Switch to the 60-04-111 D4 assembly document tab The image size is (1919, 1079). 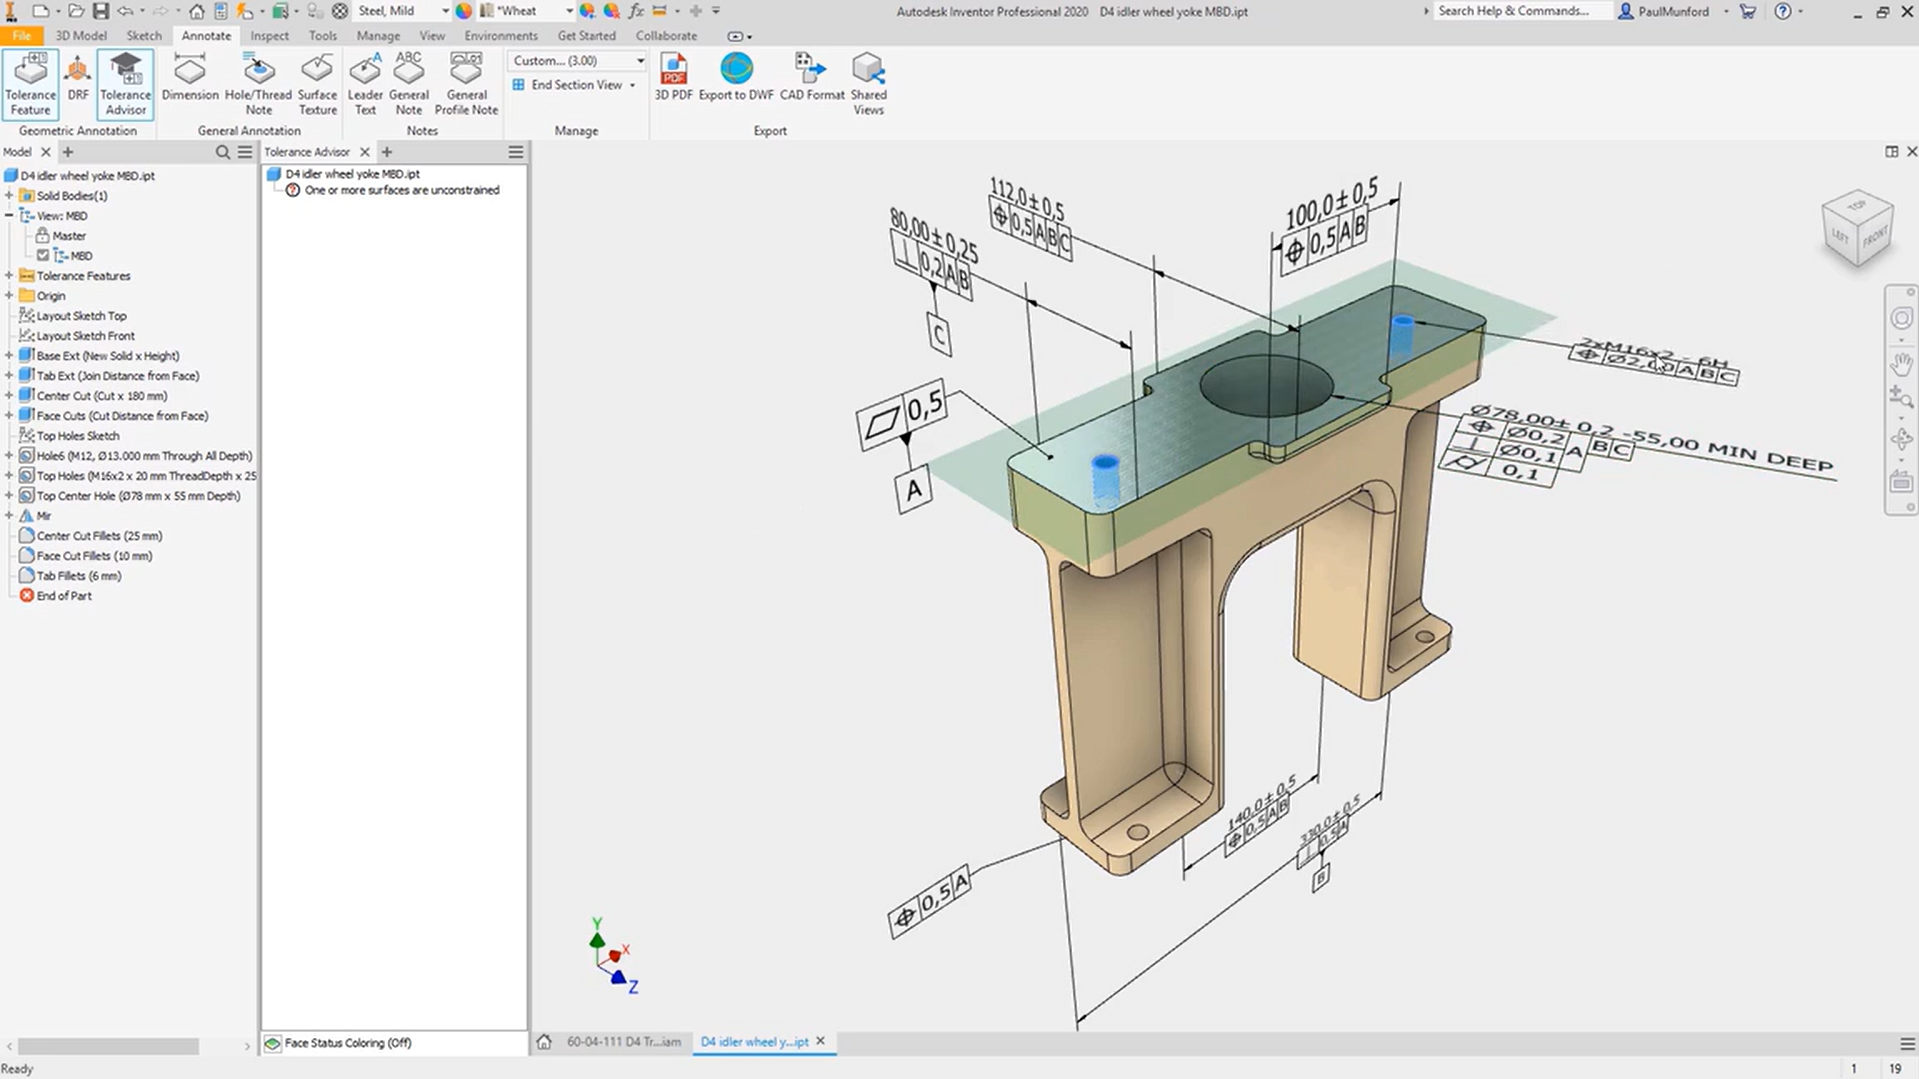[623, 1042]
